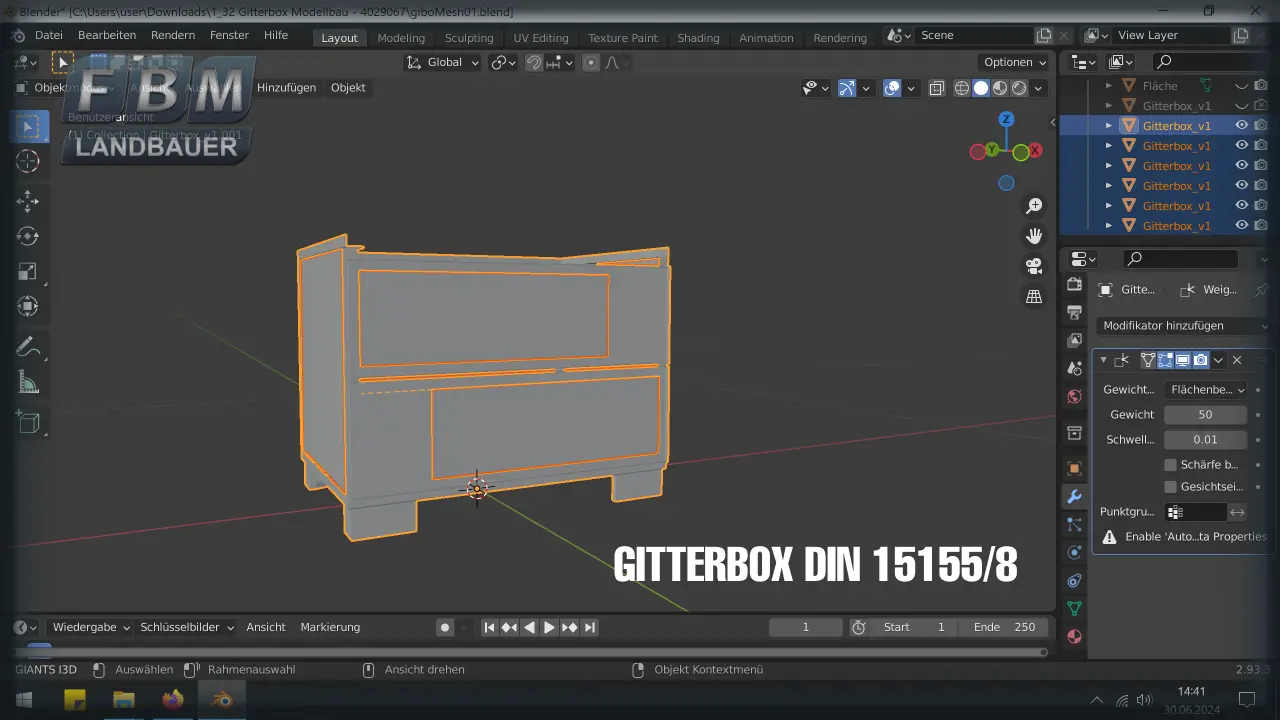Open Modifikator hinzufügen dropdown
The height and width of the screenshot is (720, 1280).
1182,325
